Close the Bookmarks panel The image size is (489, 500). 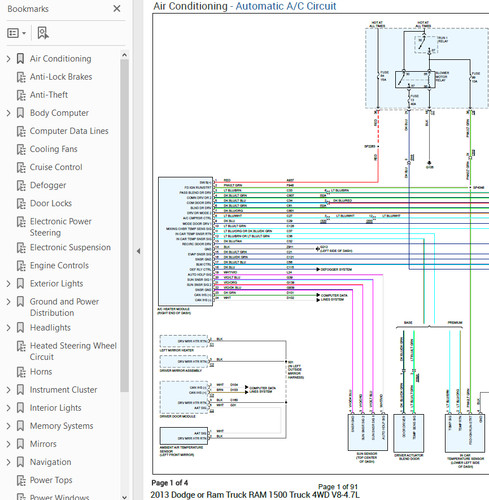pyautogui.click(x=117, y=9)
